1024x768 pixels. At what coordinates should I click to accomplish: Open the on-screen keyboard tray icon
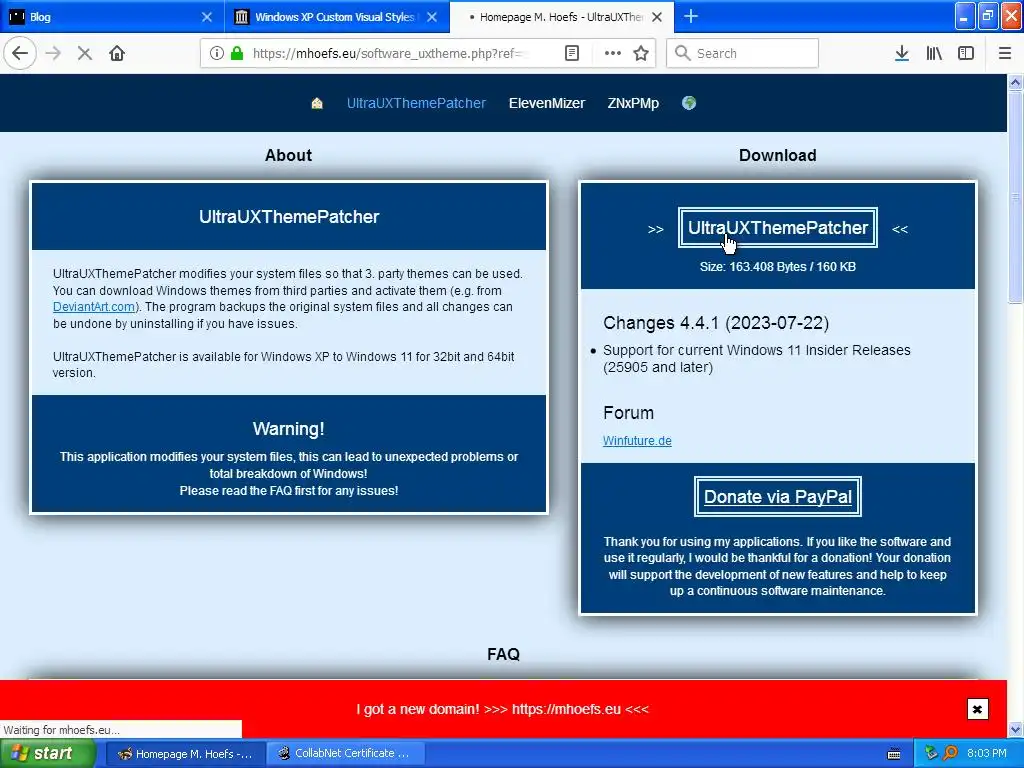coord(894,754)
